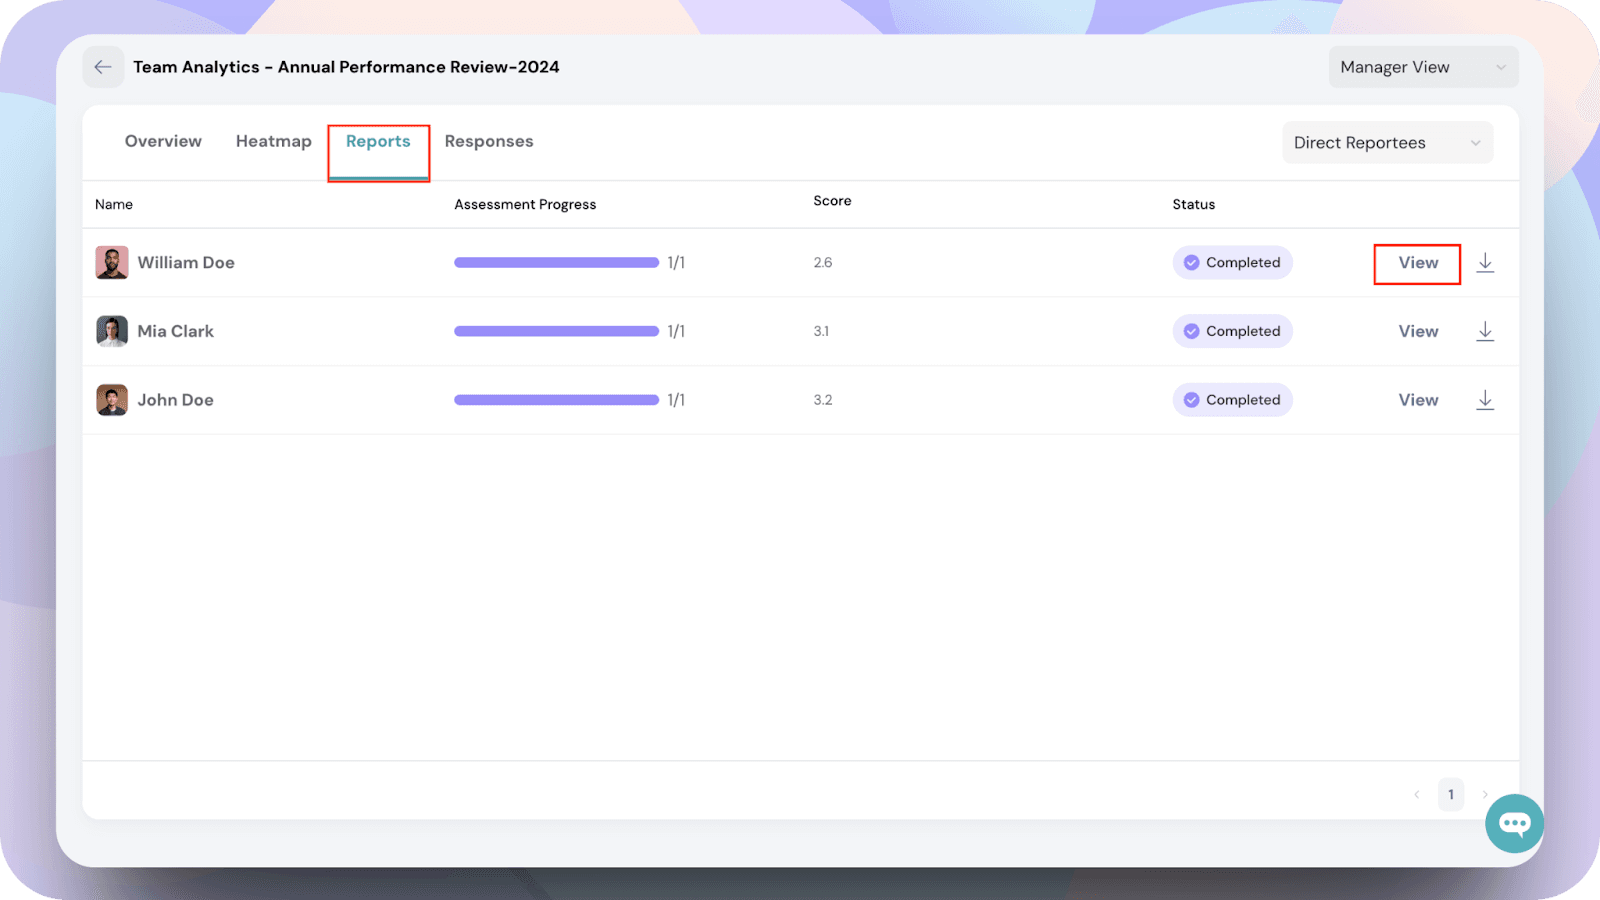Click William Doe's profile avatar

click(112, 263)
